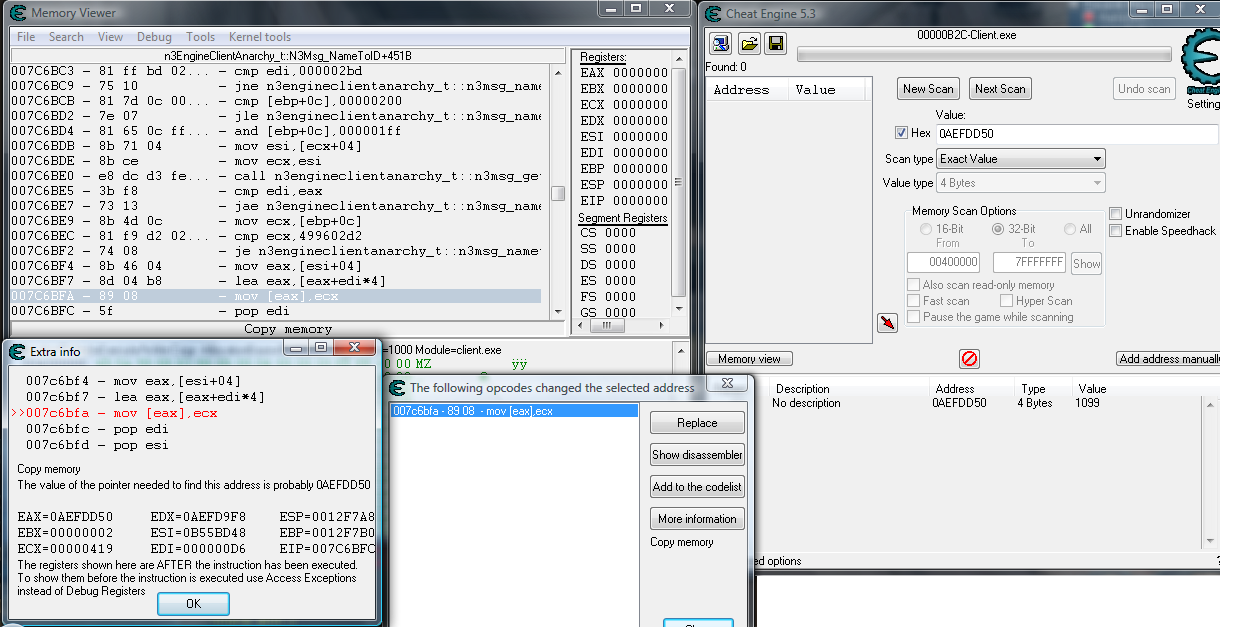Viewport: 1242px width, 629px height.
Task: Click the hex Value input field
Action: (1076, 133)
